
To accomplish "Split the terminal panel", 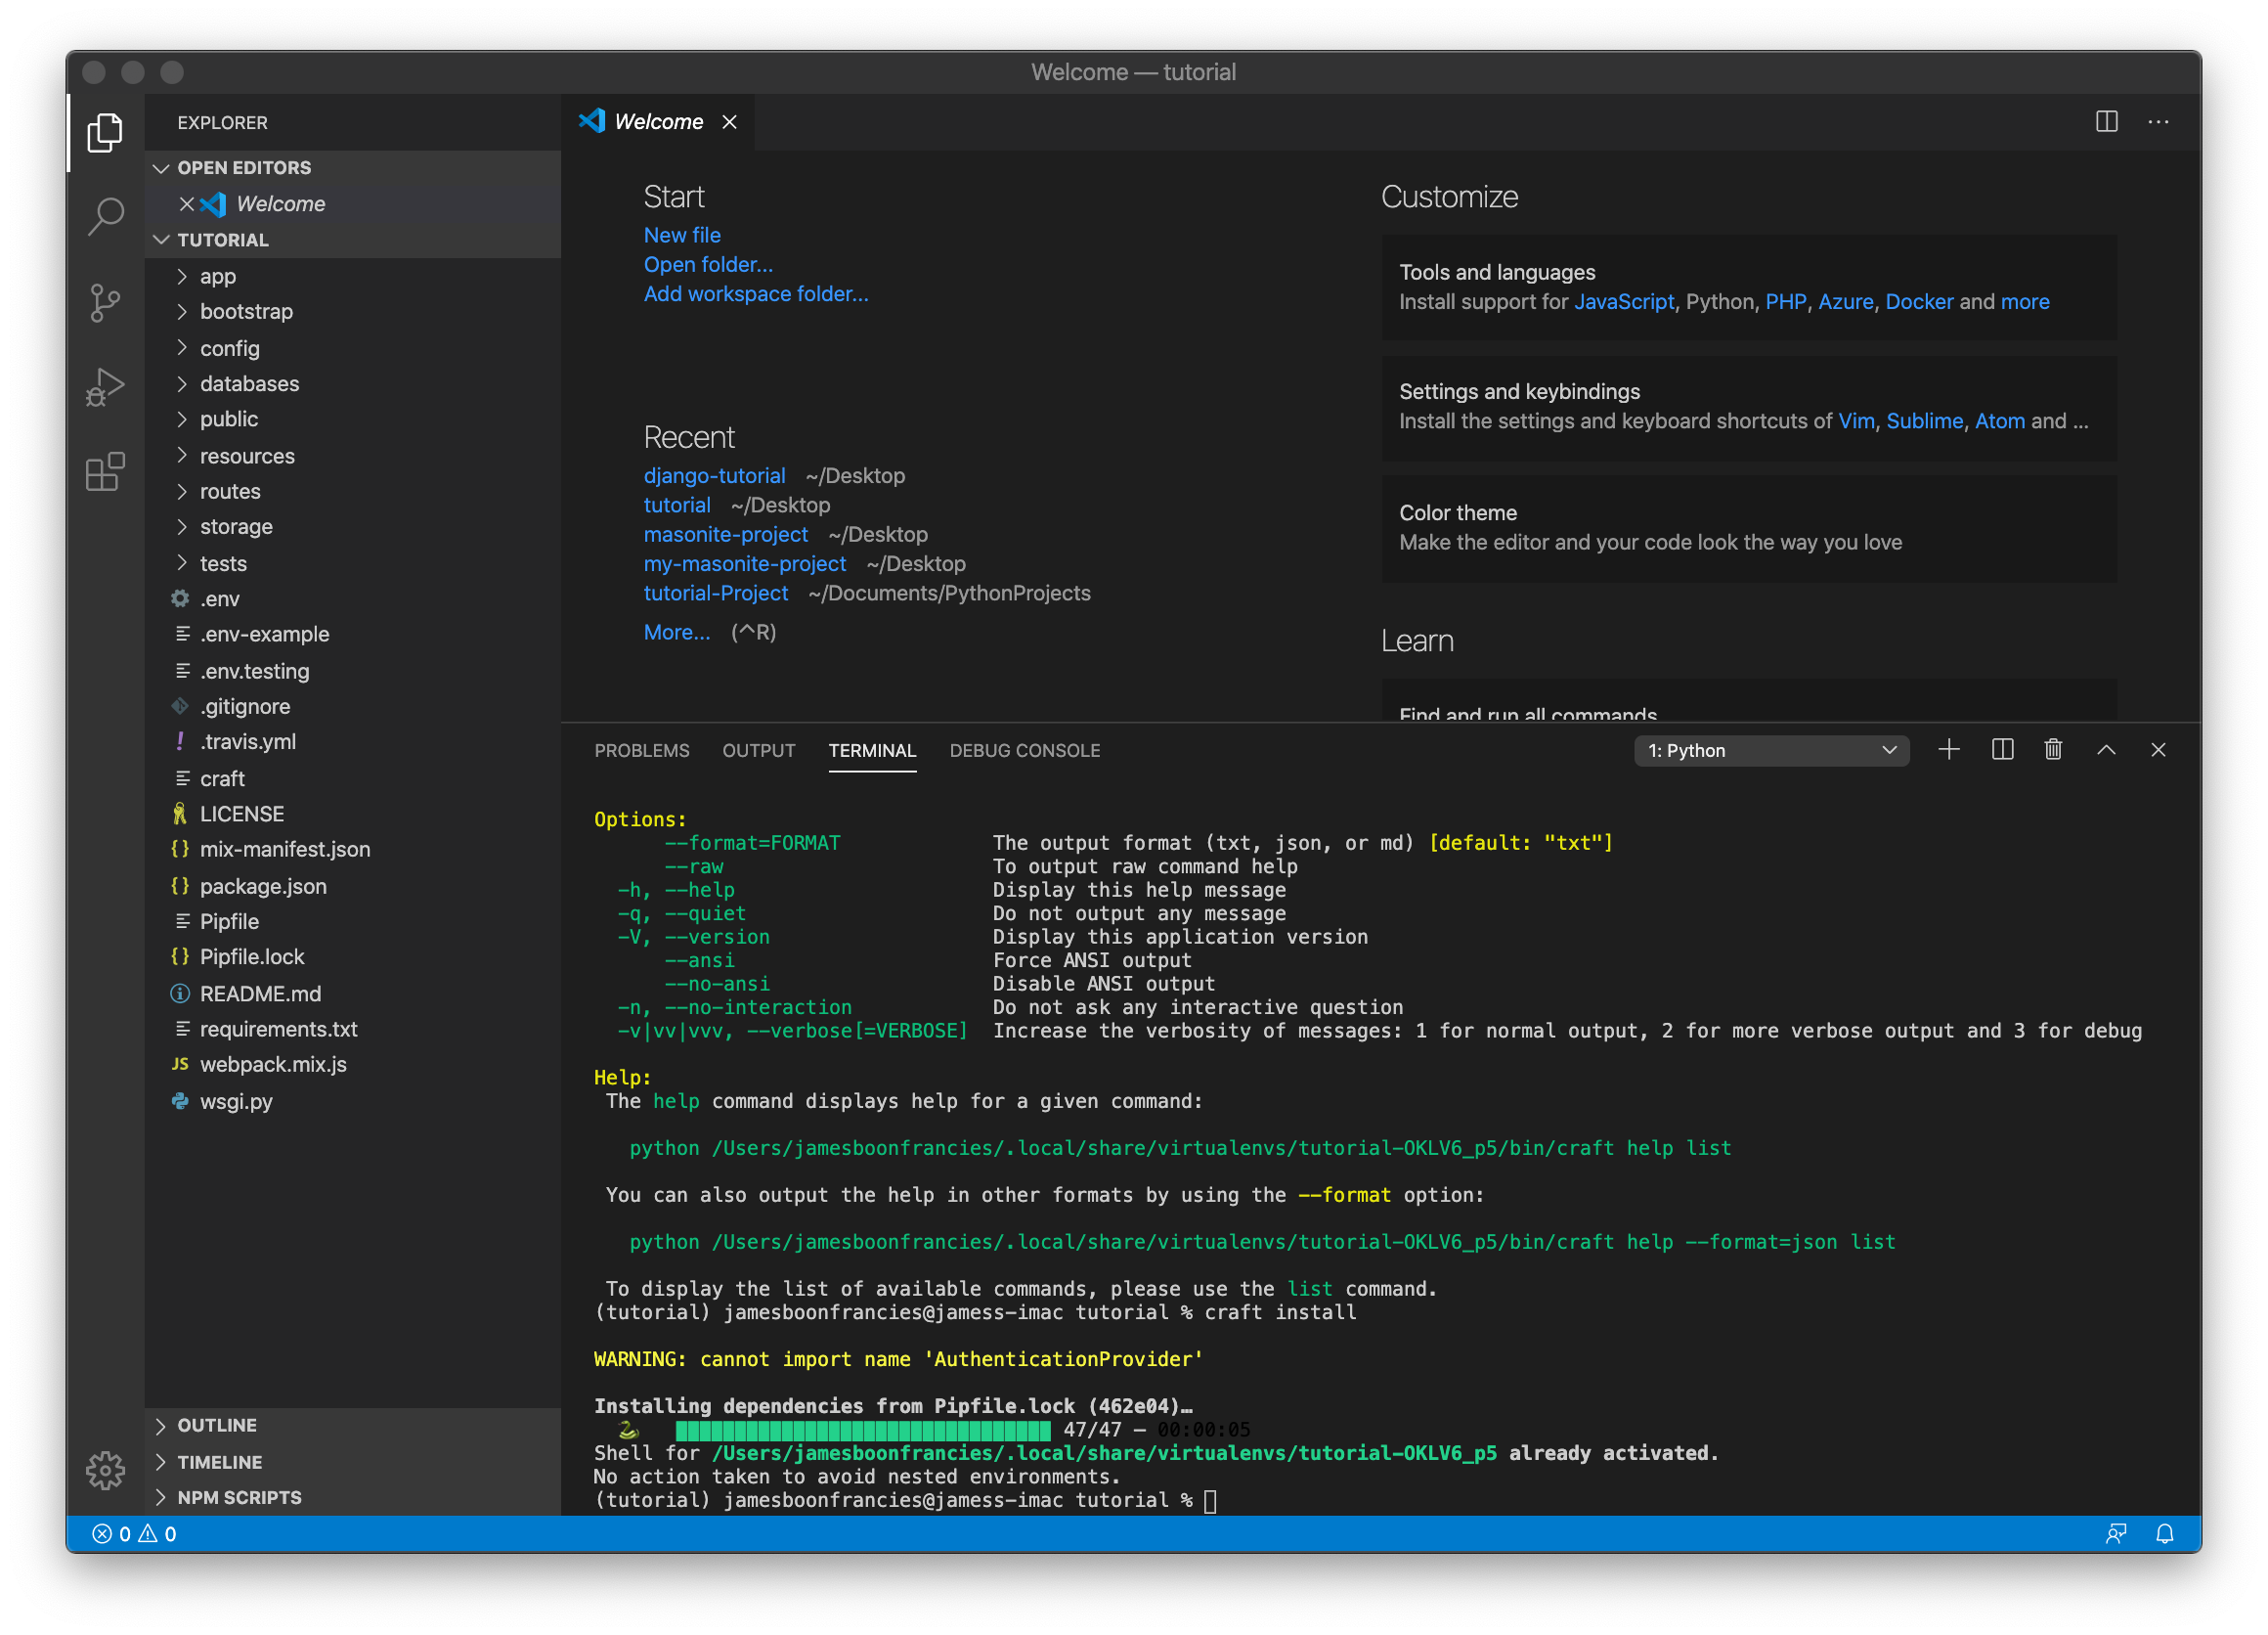I will [2001, 749].
